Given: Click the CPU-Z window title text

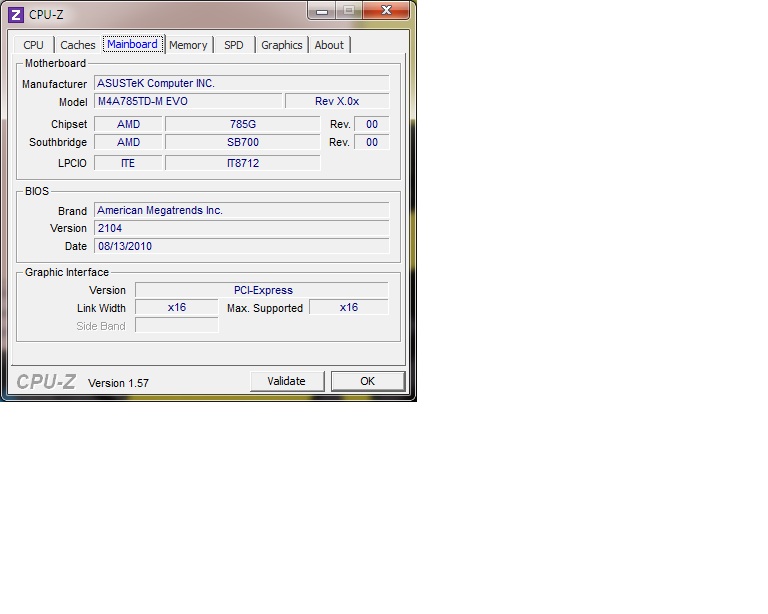Looking at the screenshot, I should 46,15.
